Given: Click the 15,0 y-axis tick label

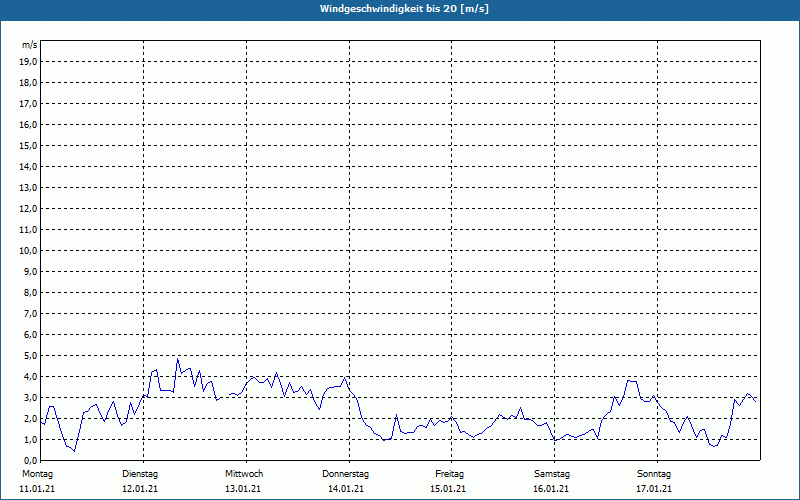Looking at the screenshot, I should coord(29,145).
